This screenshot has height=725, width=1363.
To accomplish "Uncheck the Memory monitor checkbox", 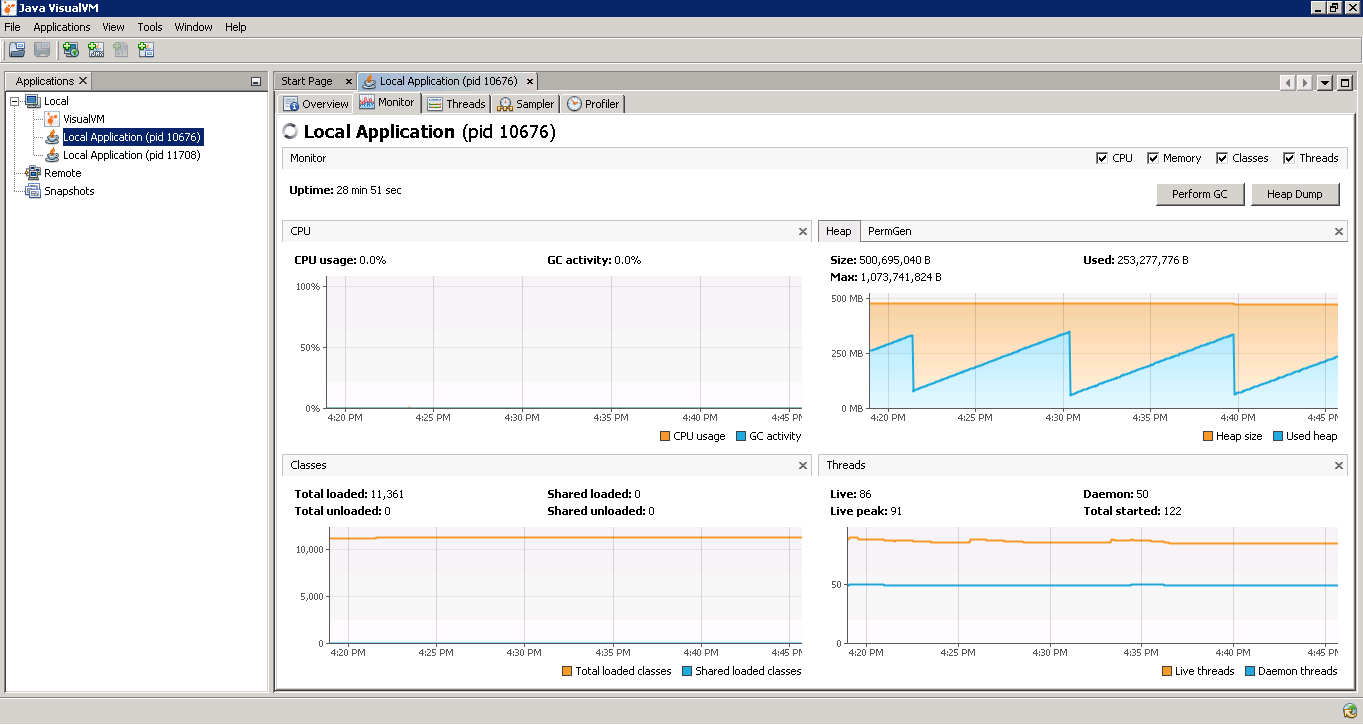I will (1153, 158).
